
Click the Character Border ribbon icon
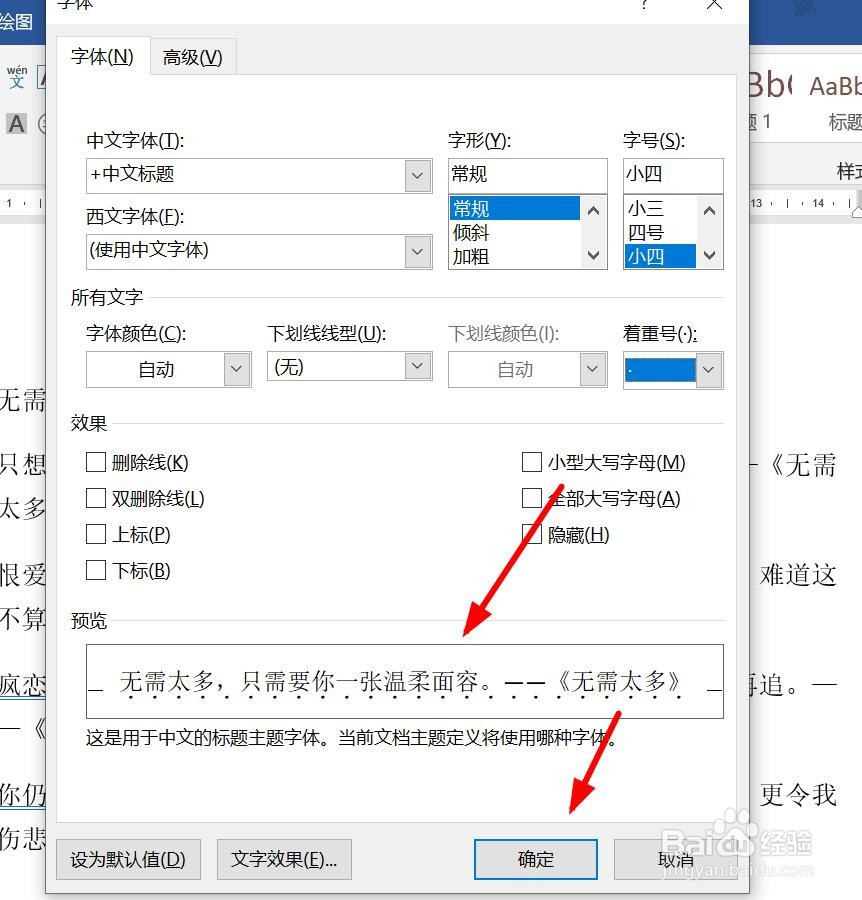(40, 77)
